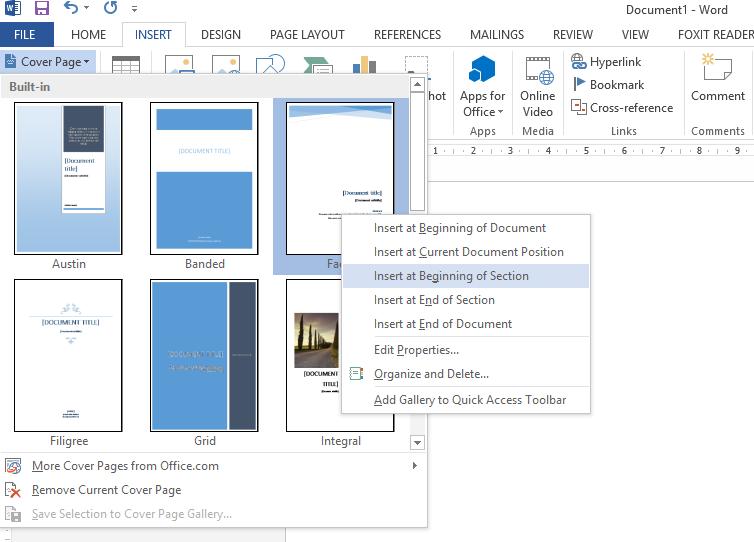Open More Cover Pages from Office.com
The height and width of the screenshot is (542, 754).
(214, 466)
